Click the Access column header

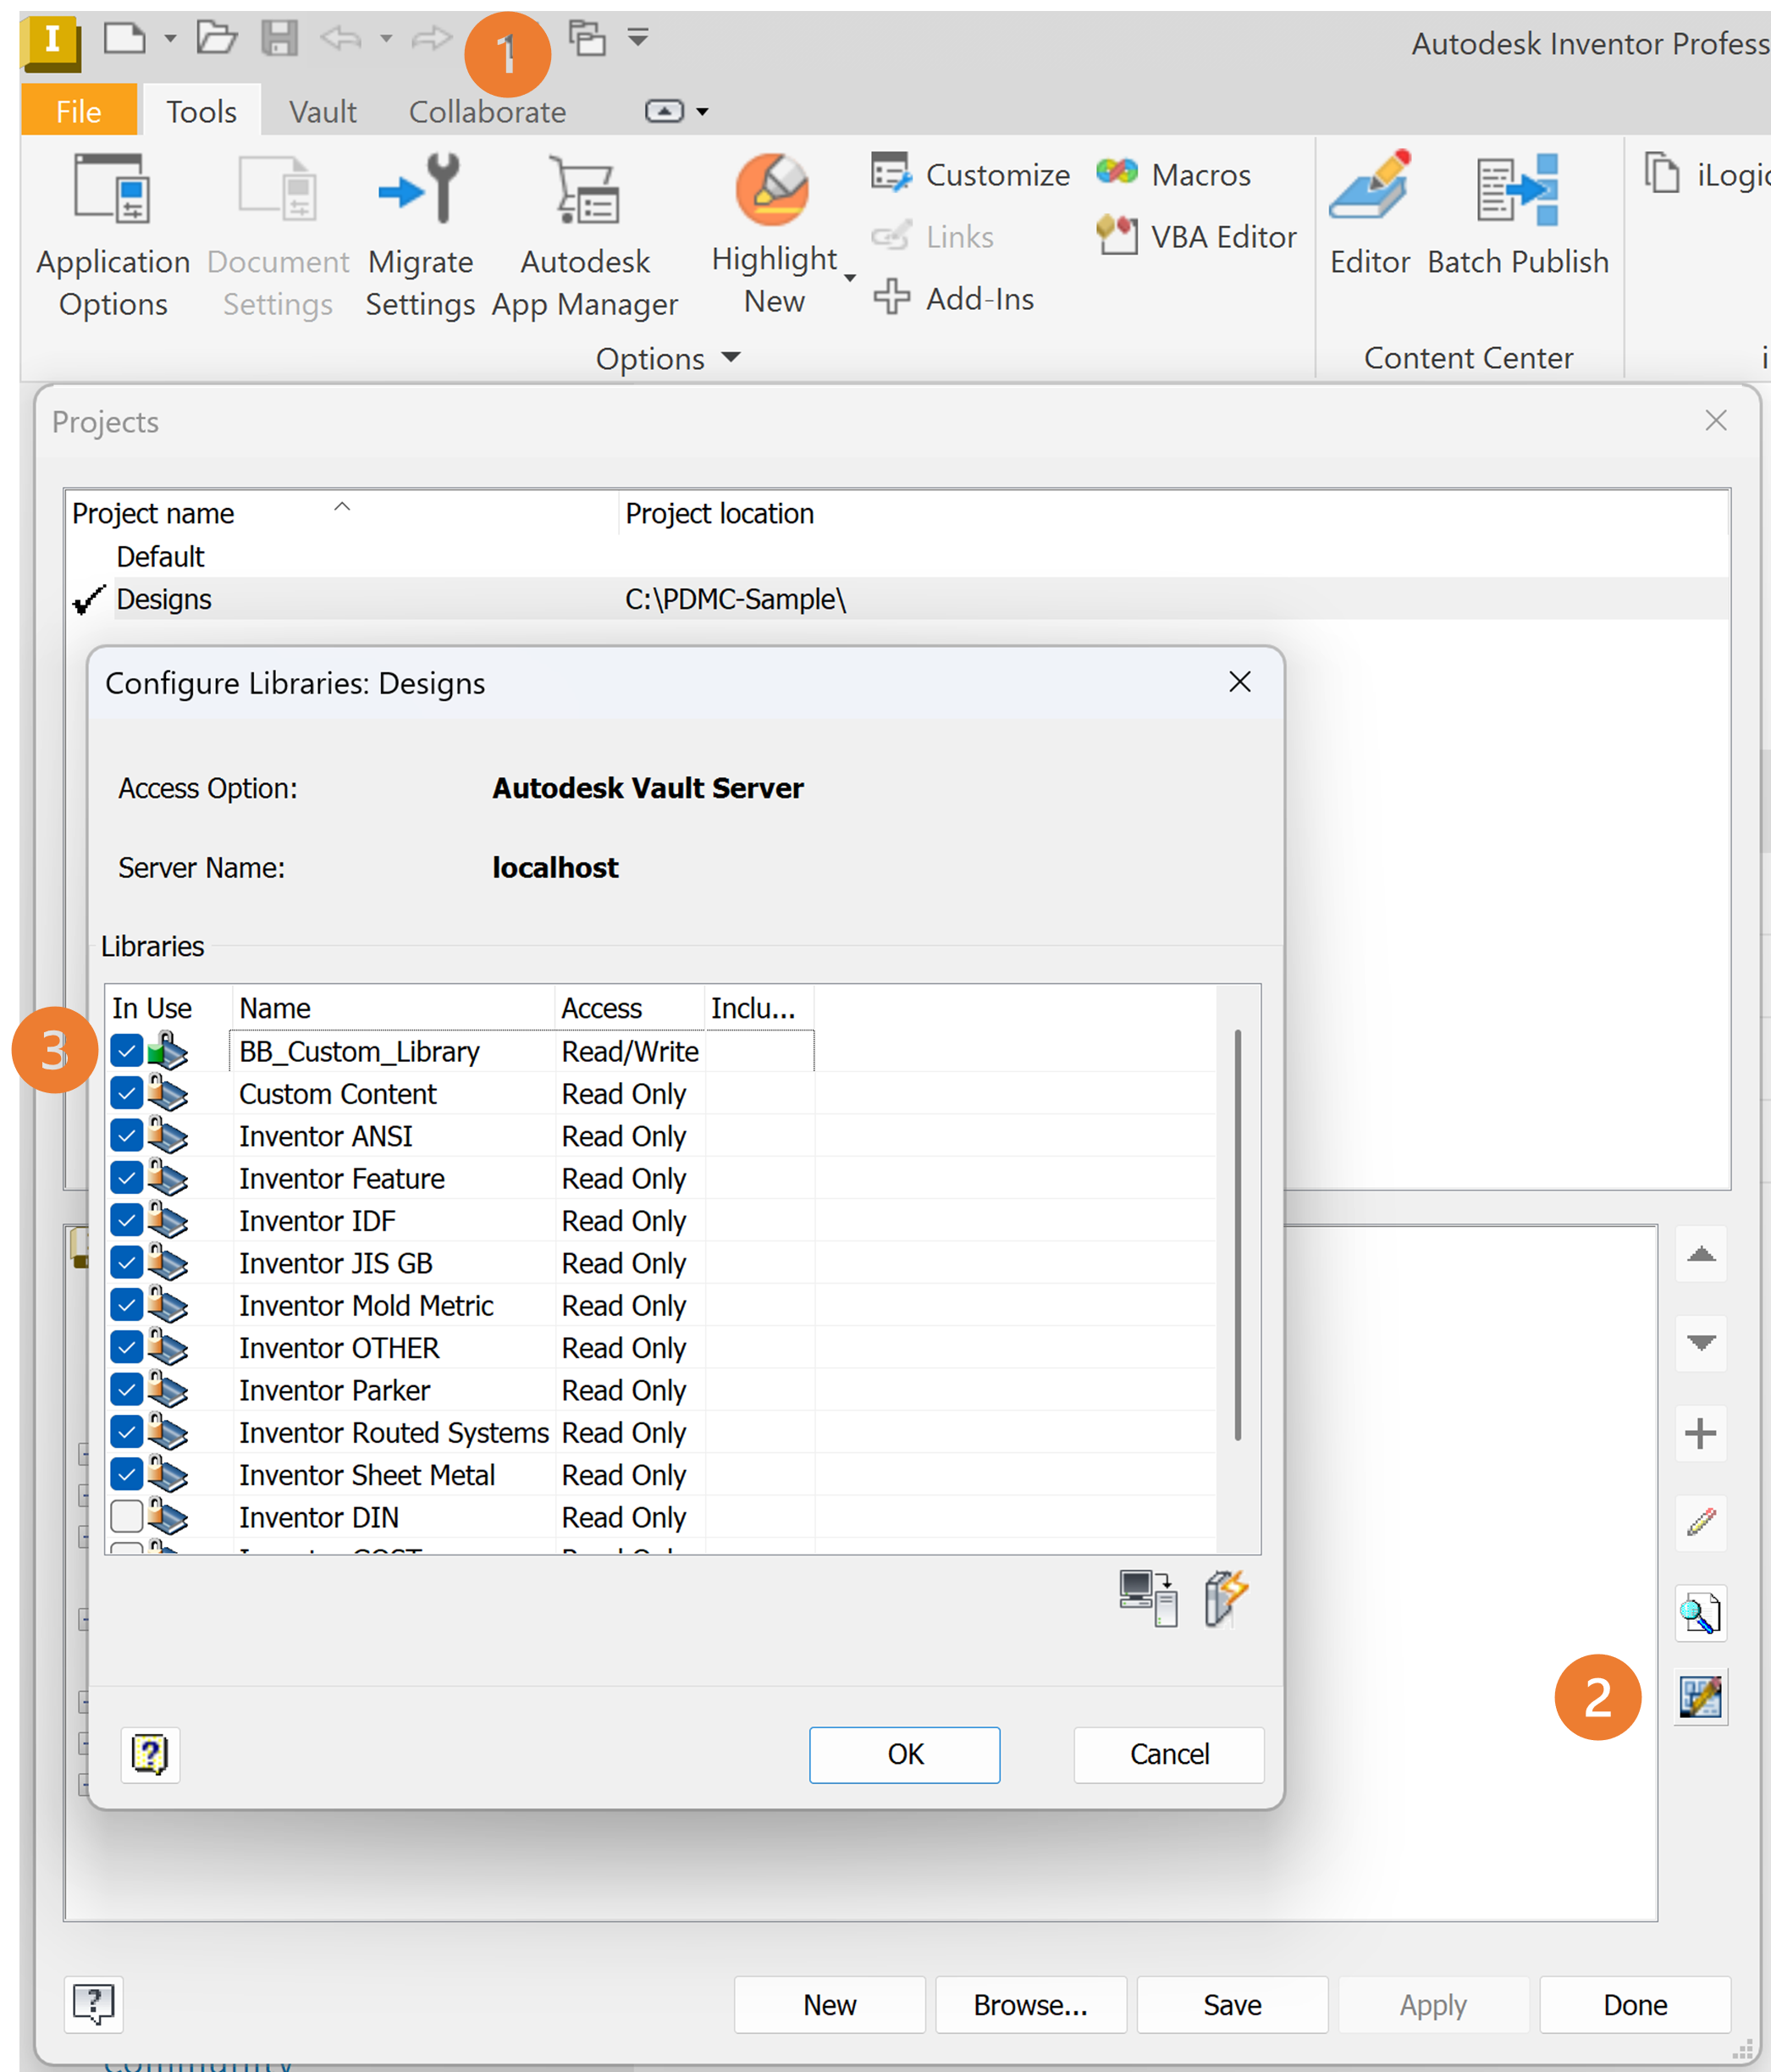[x=629, y=1008]
